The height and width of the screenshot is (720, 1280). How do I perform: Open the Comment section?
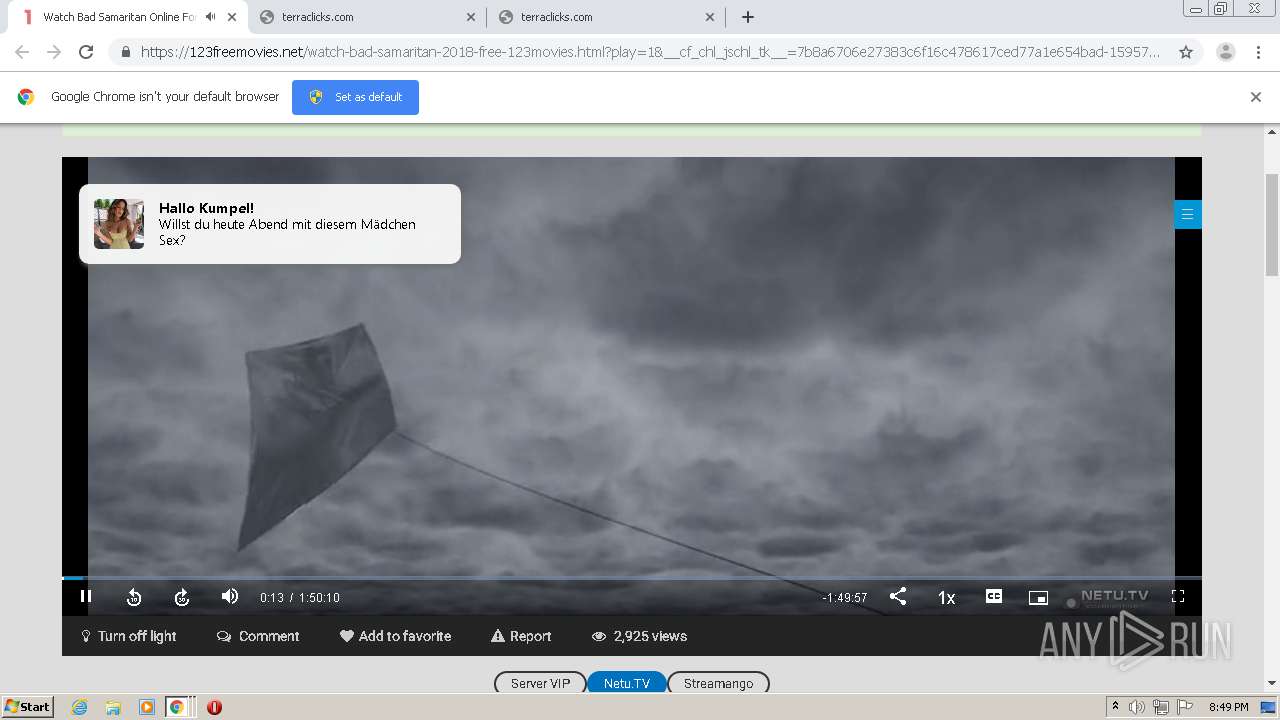[x=258, y=636]
